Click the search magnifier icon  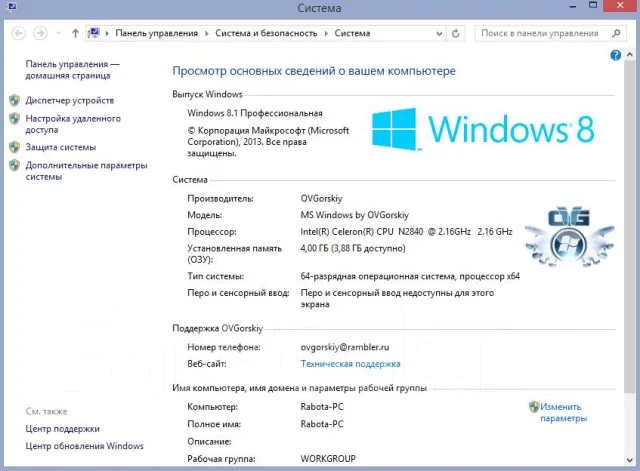point(616,33)
